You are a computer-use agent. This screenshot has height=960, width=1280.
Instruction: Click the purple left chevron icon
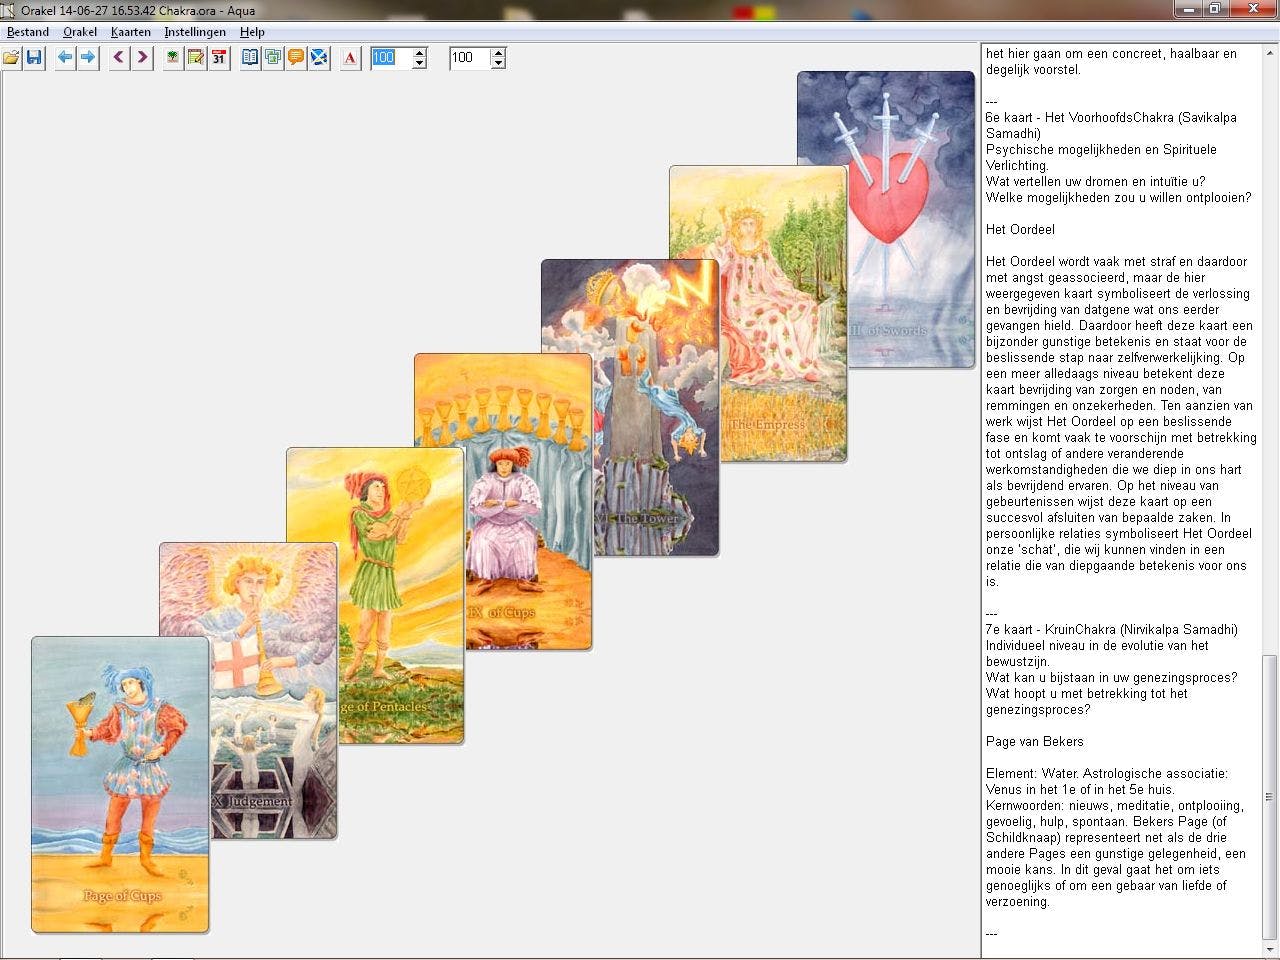(119, 58)
